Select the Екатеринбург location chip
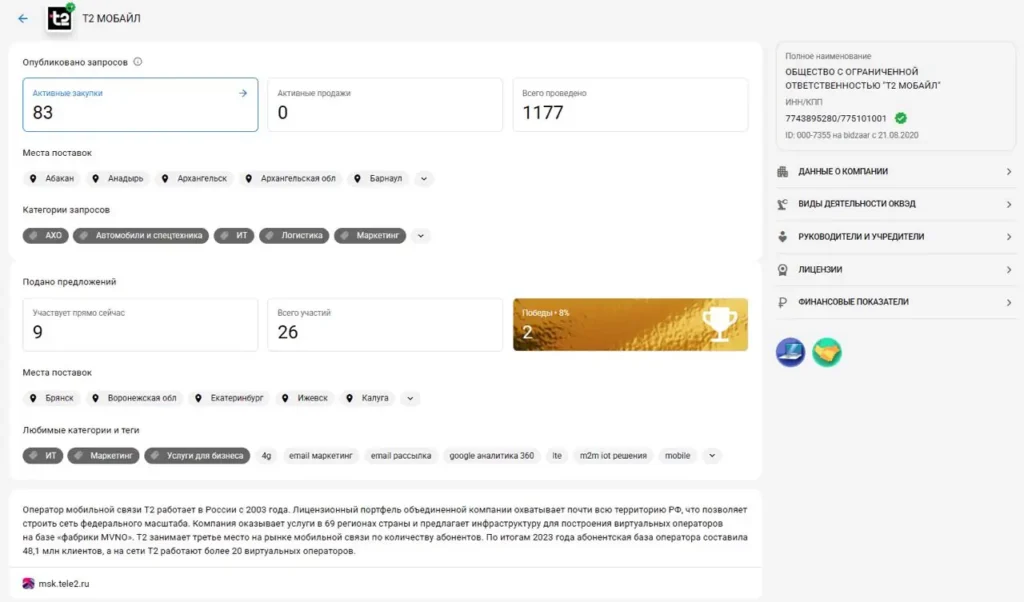The width and height of the screenshot is (1024, 602). click(x=230, y=398)
